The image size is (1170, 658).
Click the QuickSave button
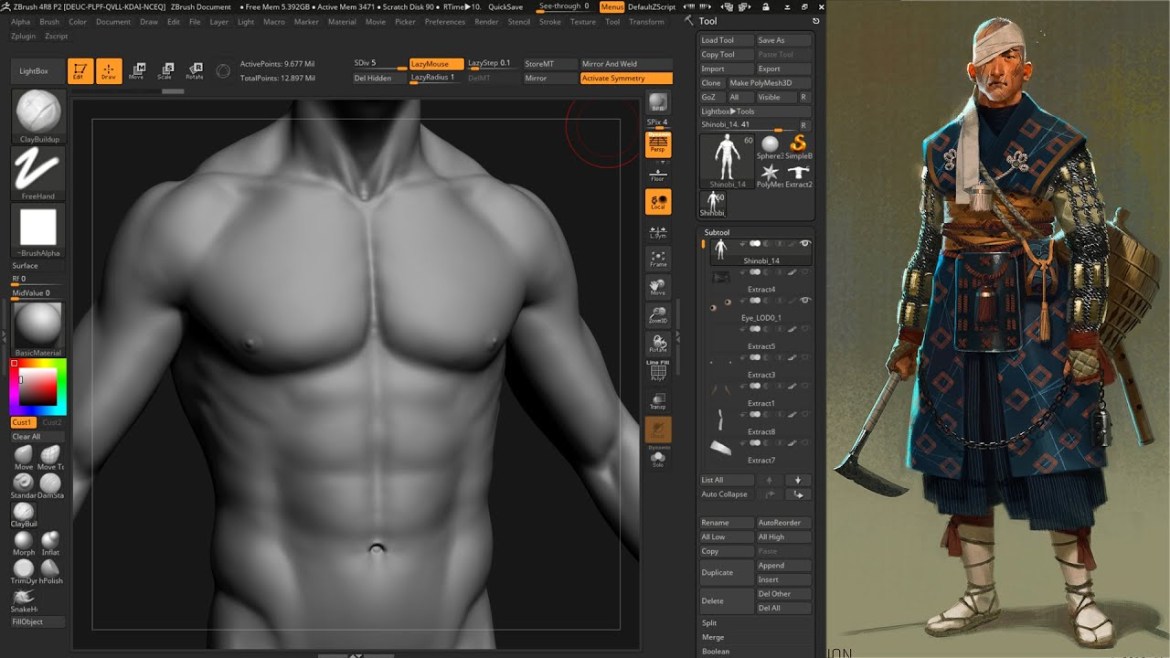click(x=505, y=7)
